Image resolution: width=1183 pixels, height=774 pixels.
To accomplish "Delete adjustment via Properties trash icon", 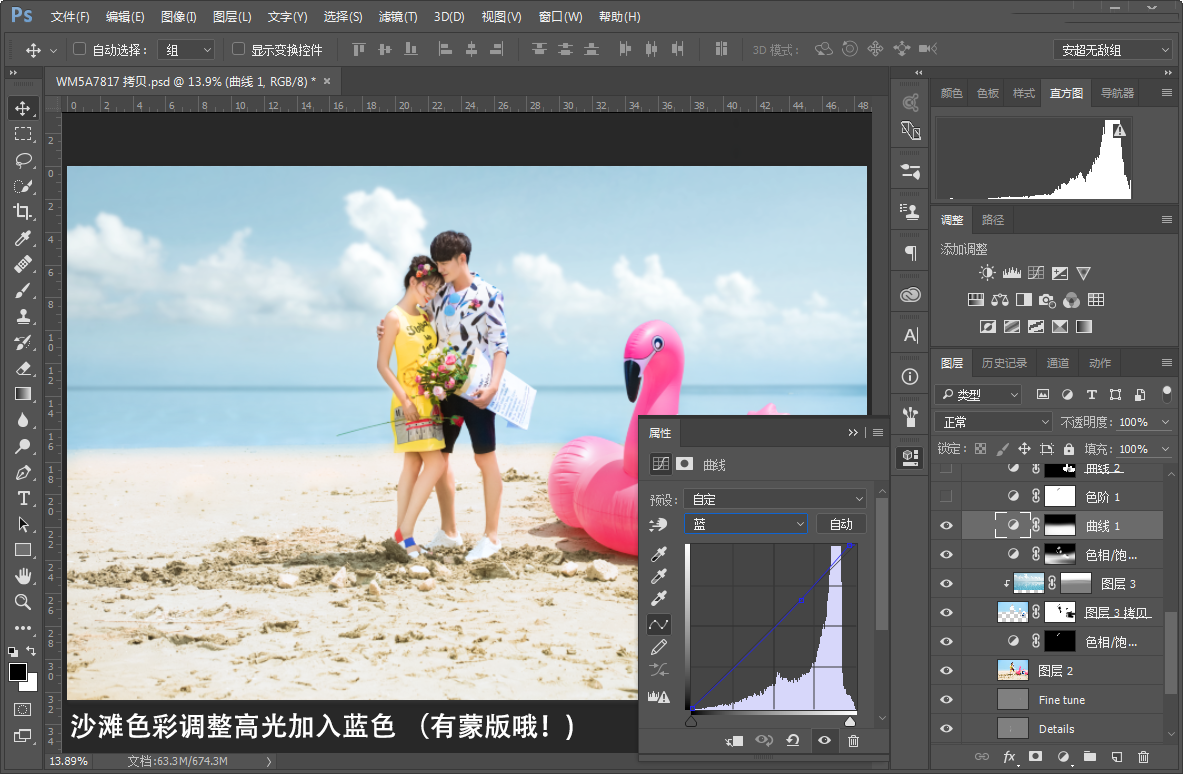I will pyautogui.click(x=853, y=741).
